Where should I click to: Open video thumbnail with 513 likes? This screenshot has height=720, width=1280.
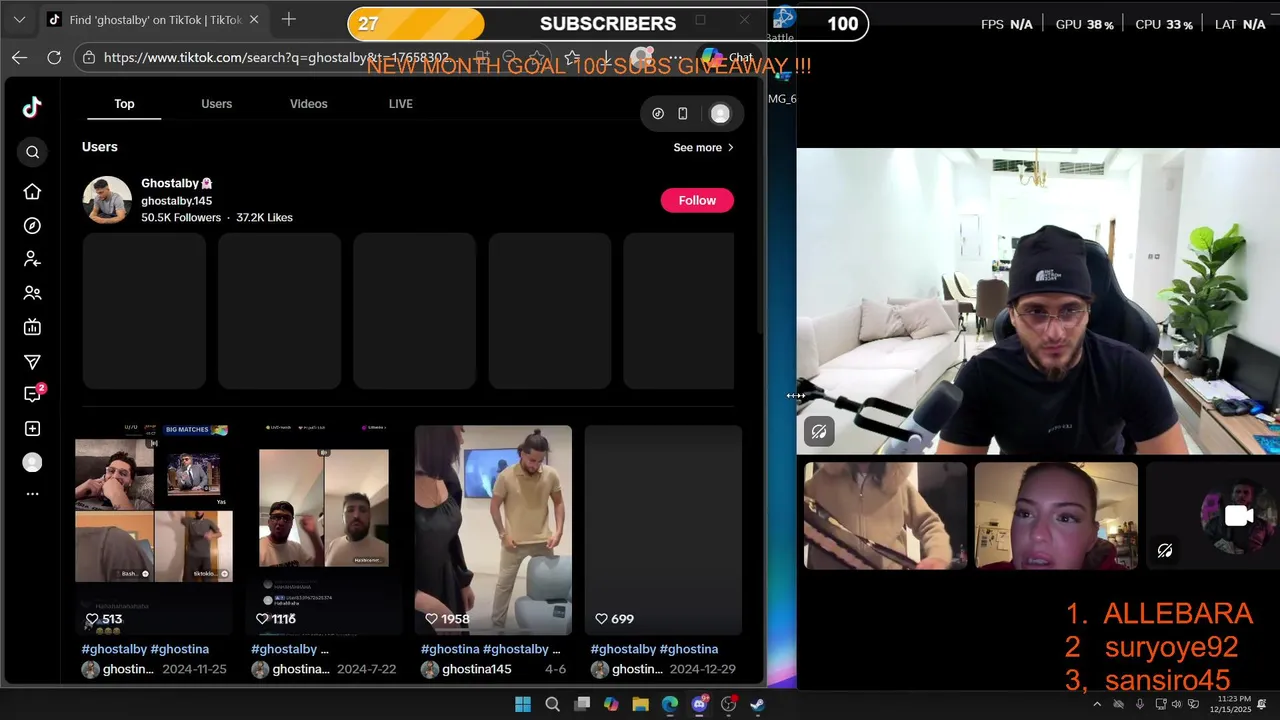pos(154,530)
